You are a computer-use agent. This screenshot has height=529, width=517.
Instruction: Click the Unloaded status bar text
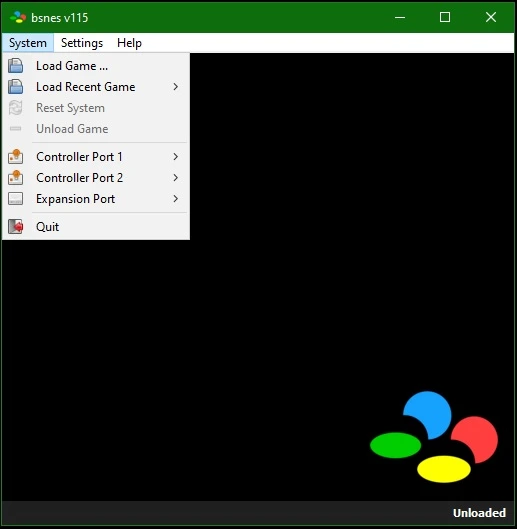[x=479, y=513]
